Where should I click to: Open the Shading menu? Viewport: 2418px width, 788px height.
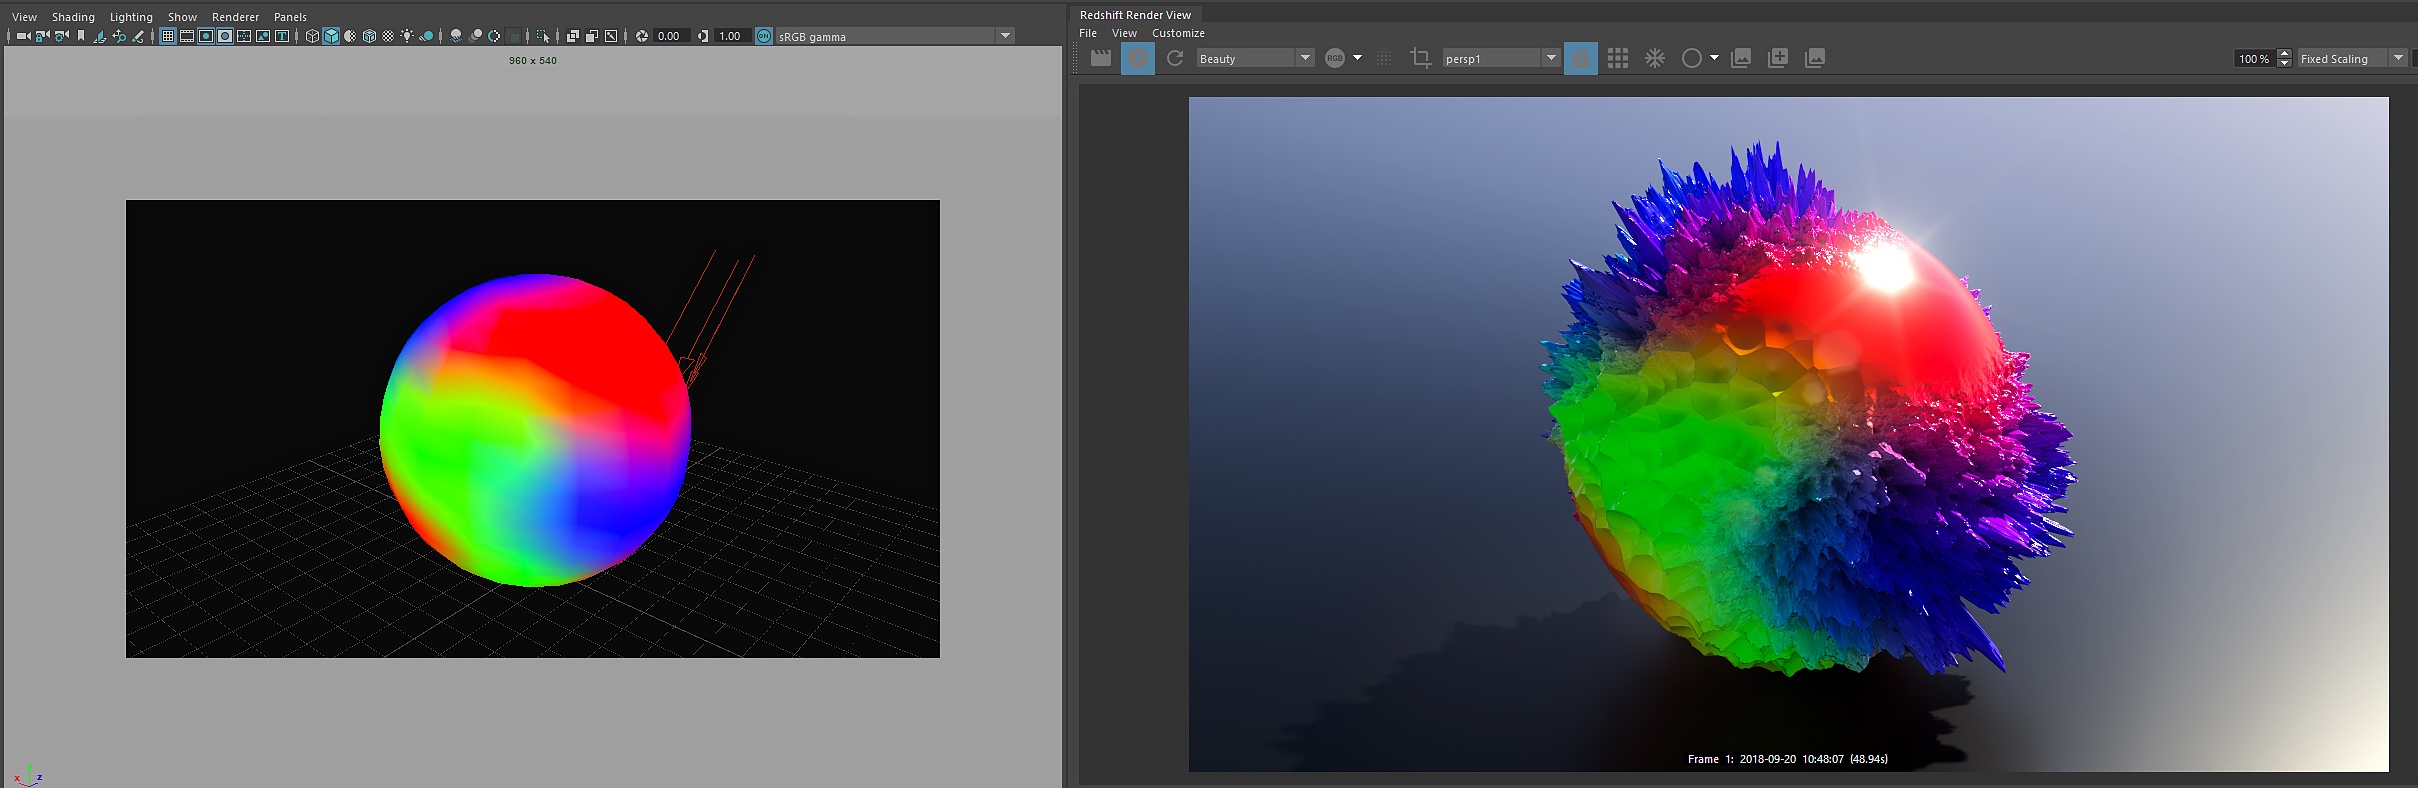73,17
